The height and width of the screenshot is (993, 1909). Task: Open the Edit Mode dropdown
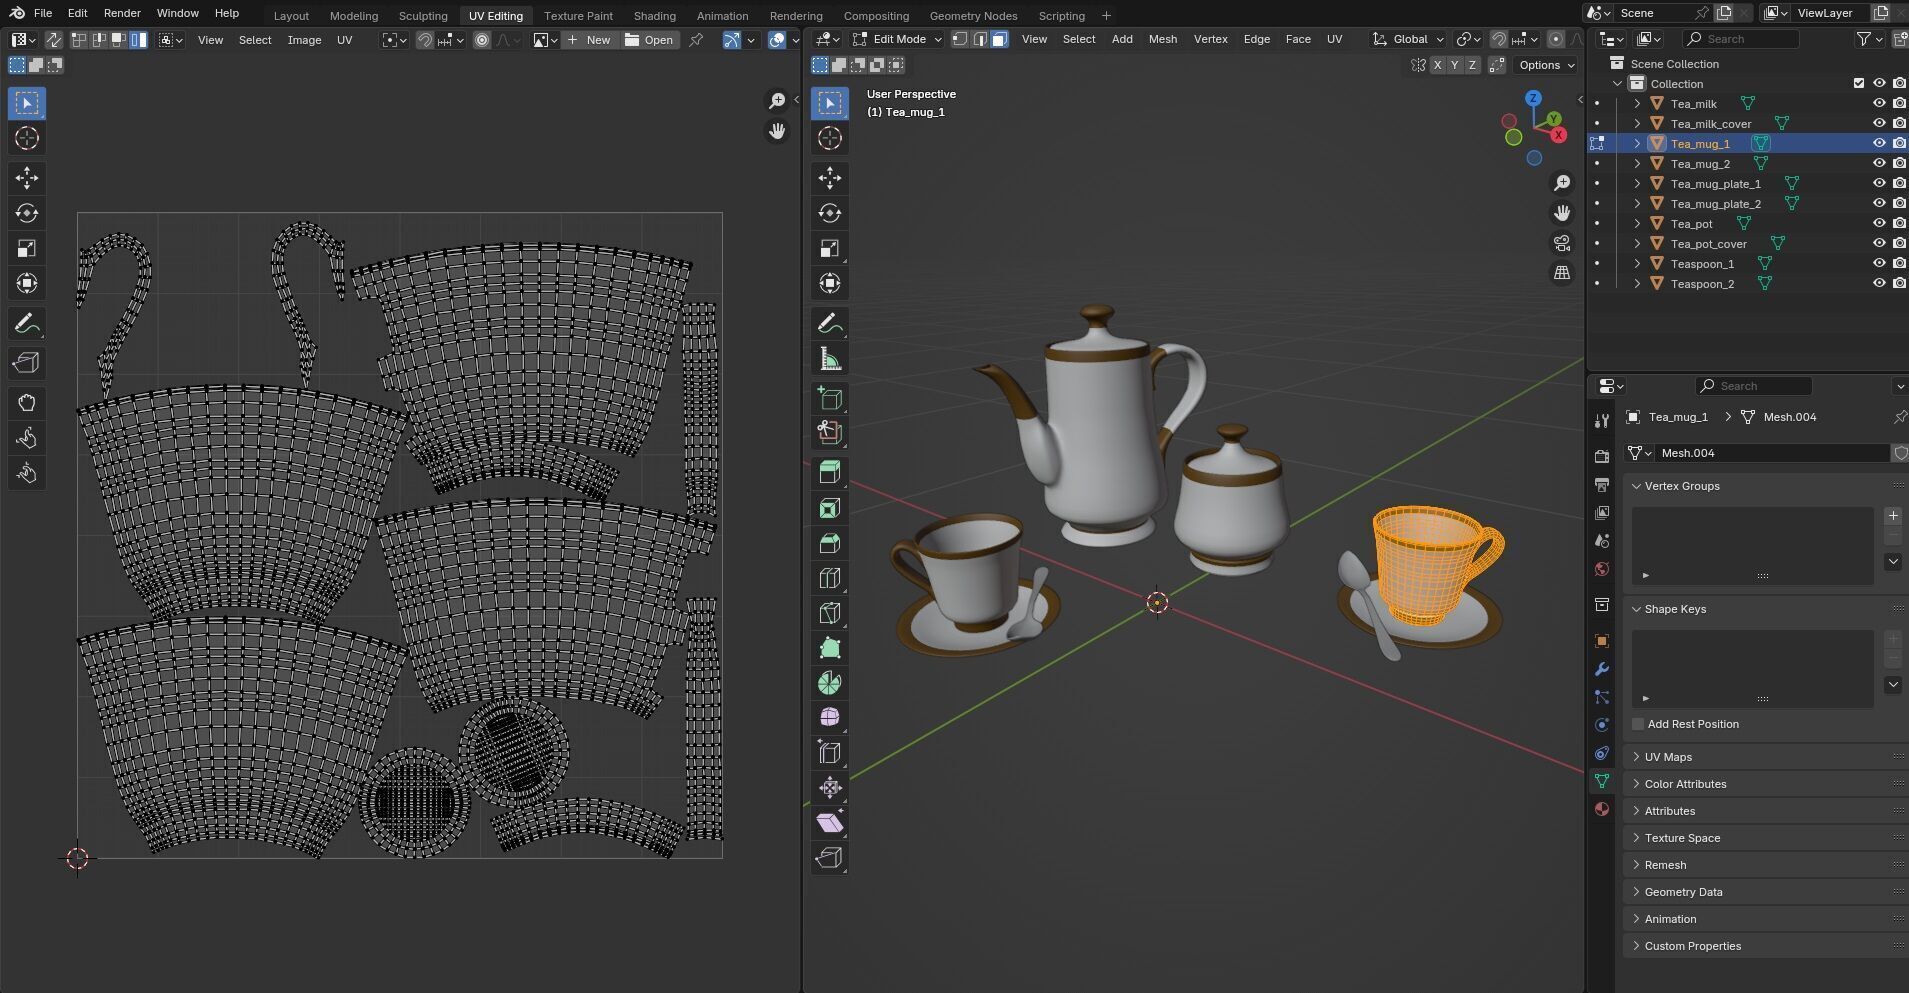896,39
